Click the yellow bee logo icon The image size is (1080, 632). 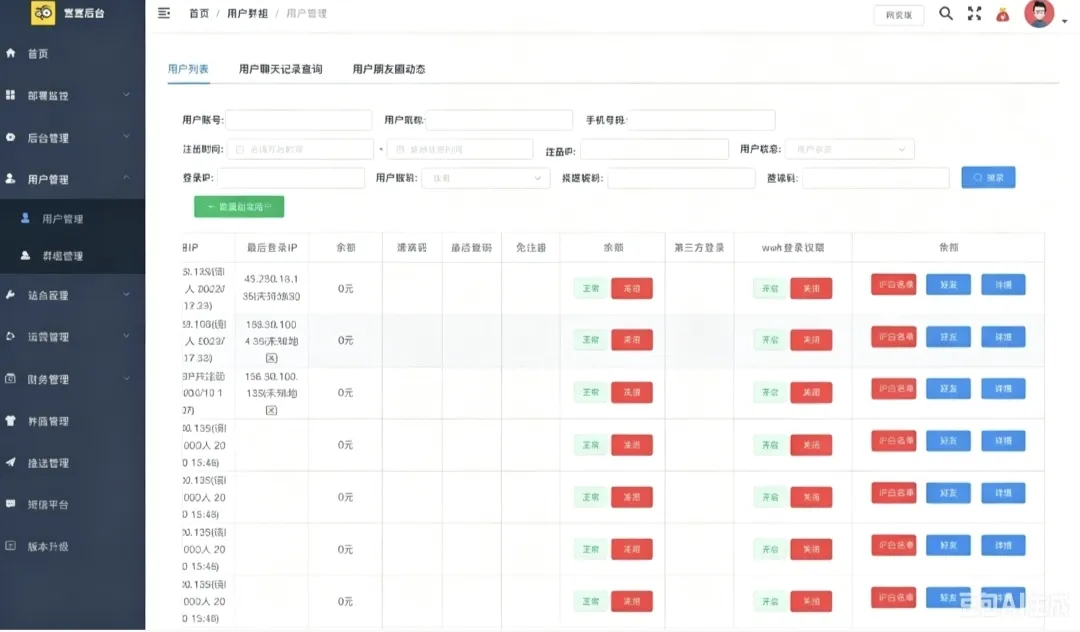click(43, 12)
